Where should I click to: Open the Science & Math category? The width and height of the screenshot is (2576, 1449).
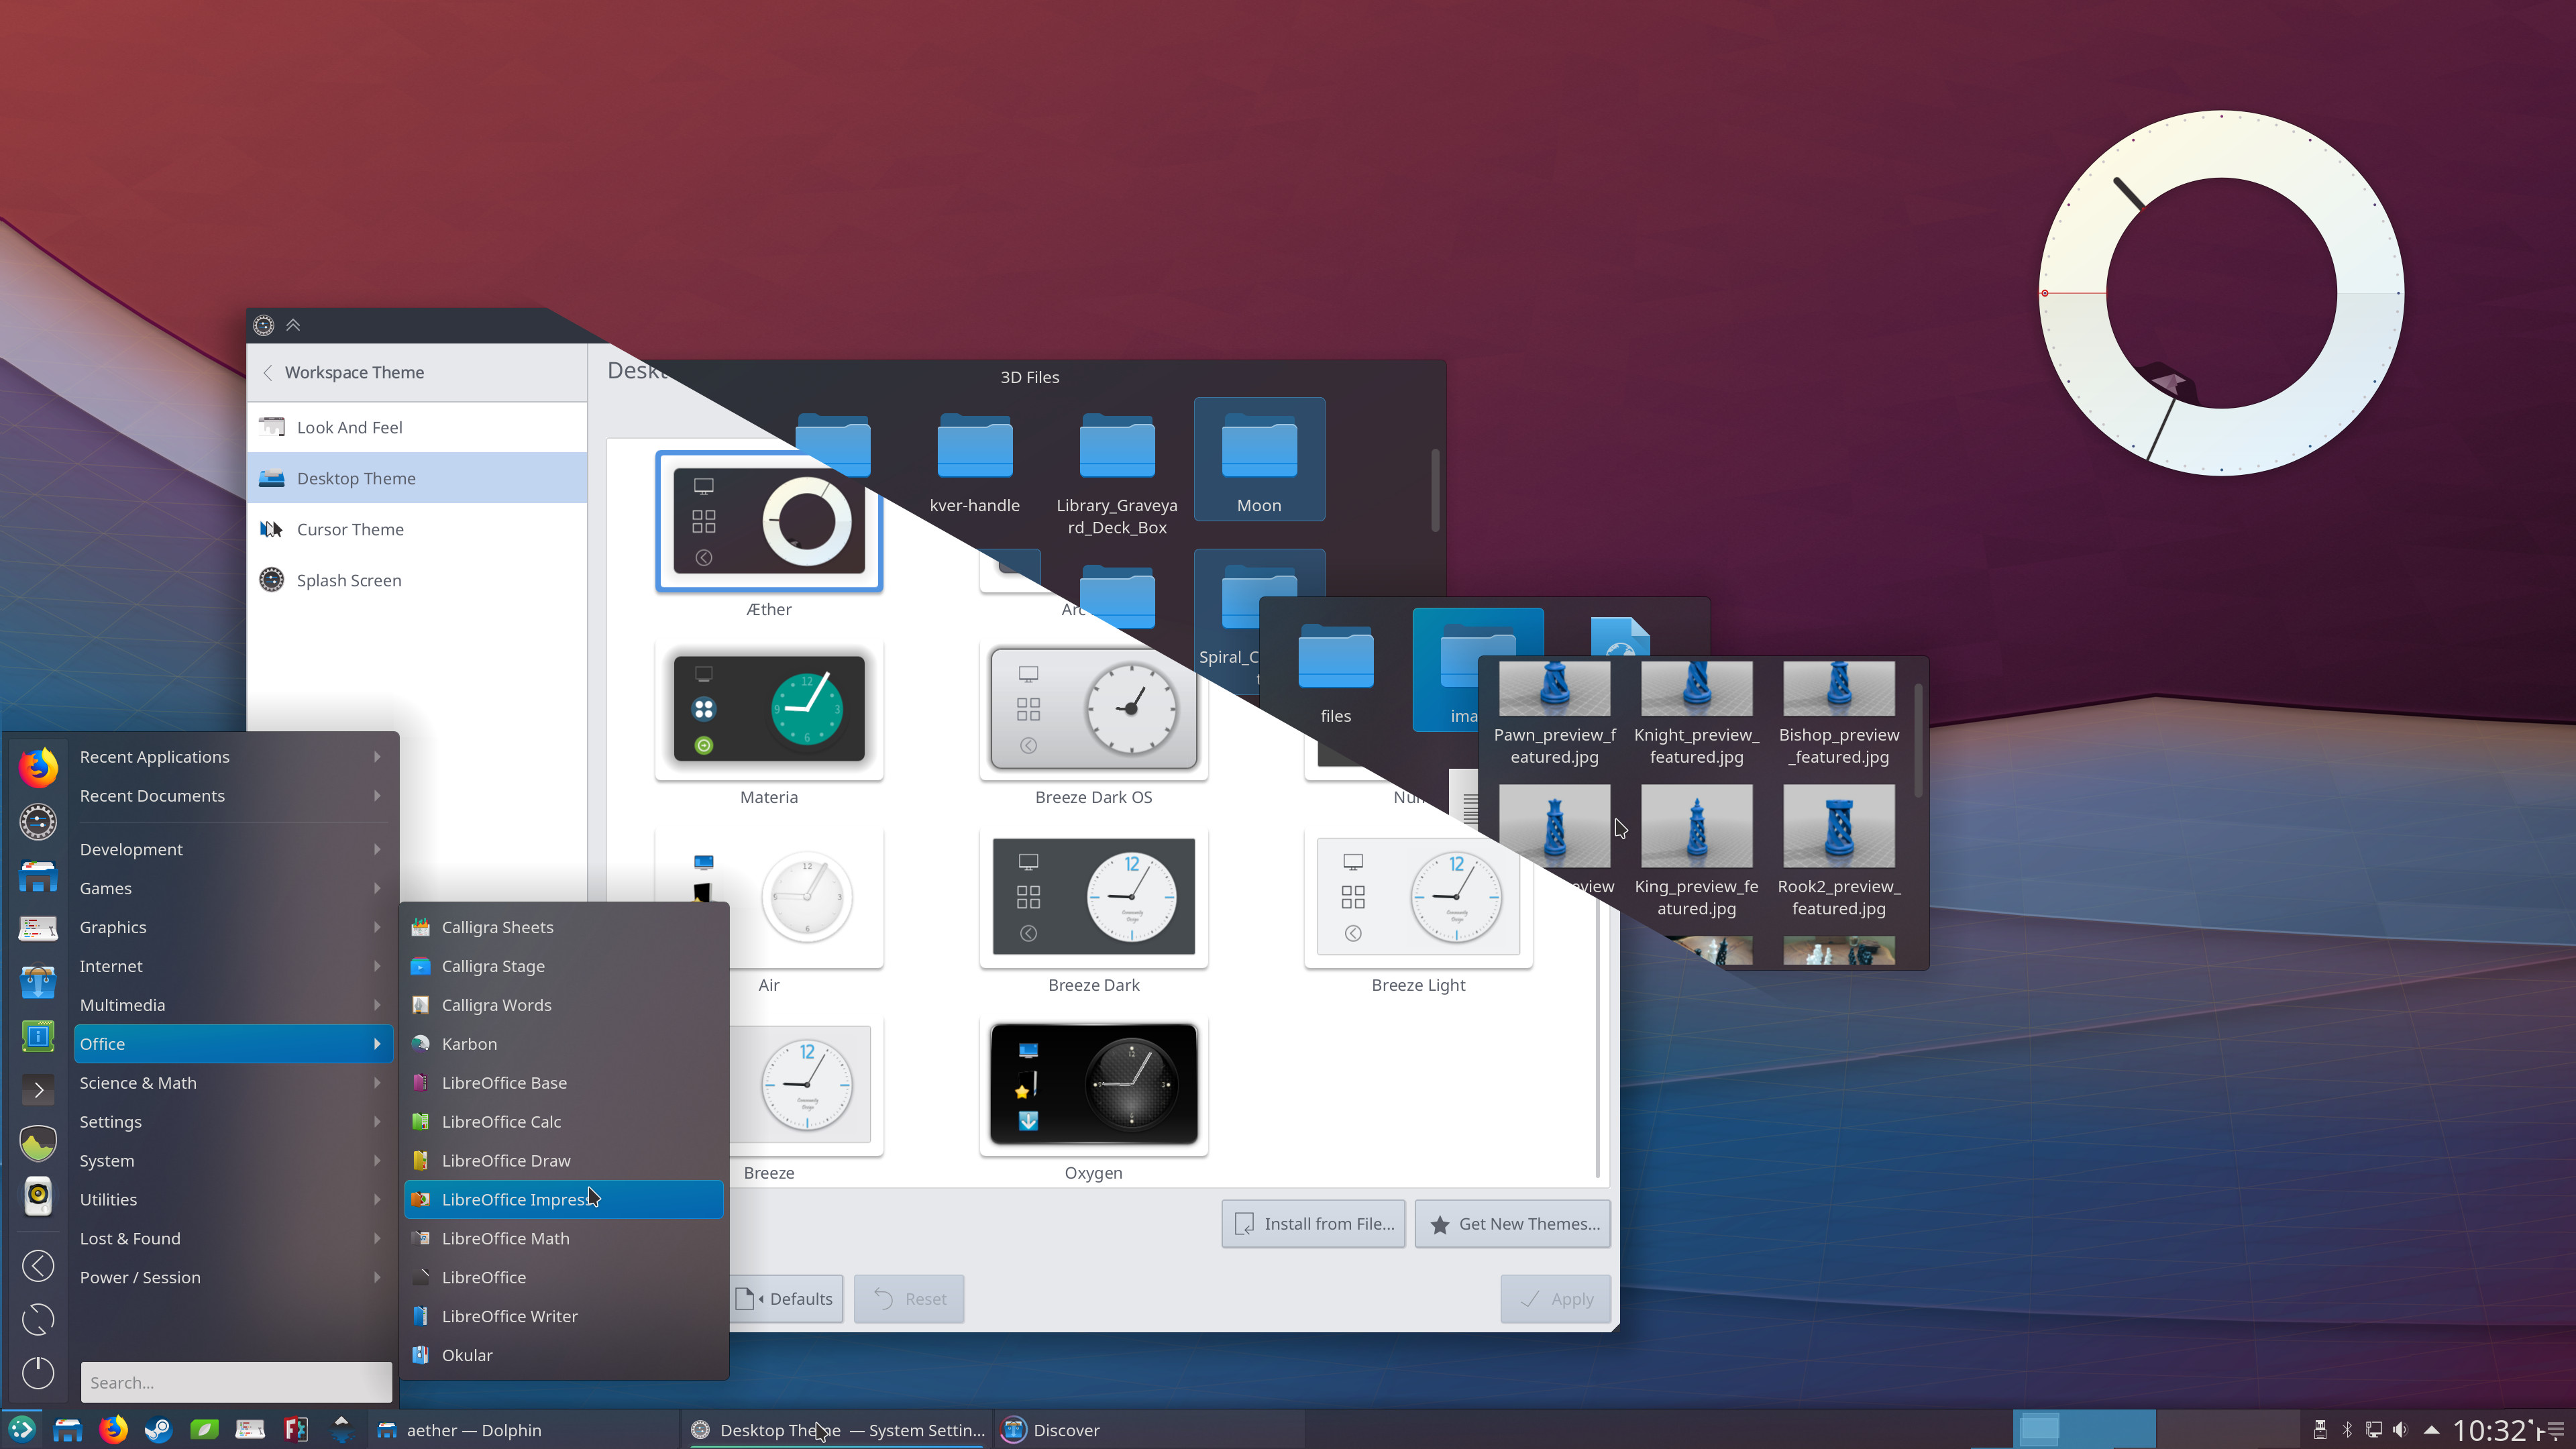(x=233, y=1083)
